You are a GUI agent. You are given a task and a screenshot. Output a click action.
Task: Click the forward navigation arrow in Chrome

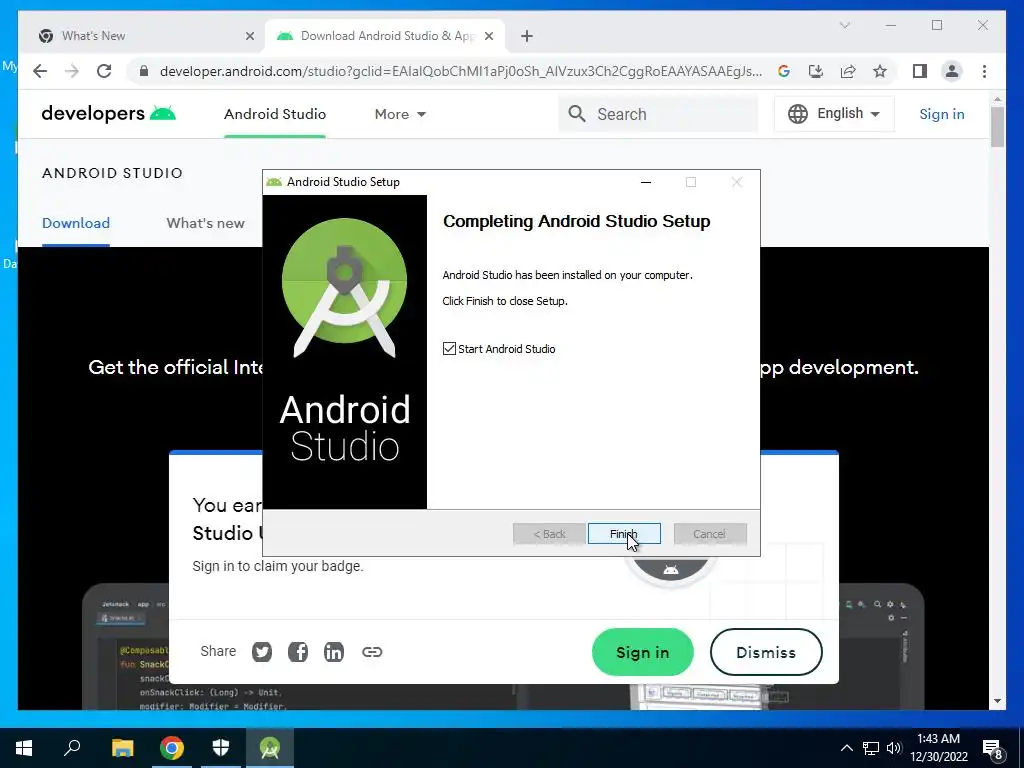pyautogui.click(x=72, y=71)
